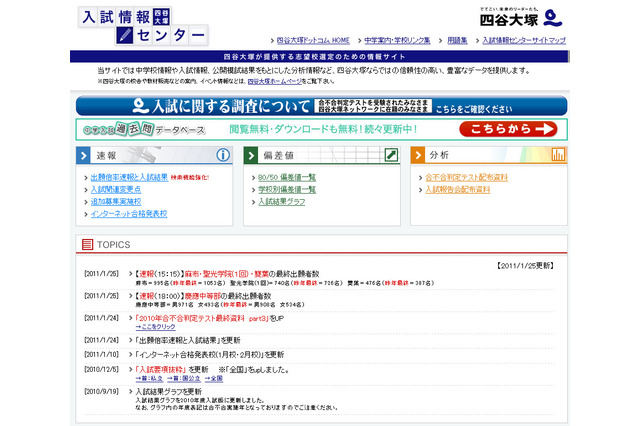The height and width of the screenshot is (426, 640).
Task: Click the 首都:私立 link under 入試要項抜粋
Action: click(x=149, y=379)
